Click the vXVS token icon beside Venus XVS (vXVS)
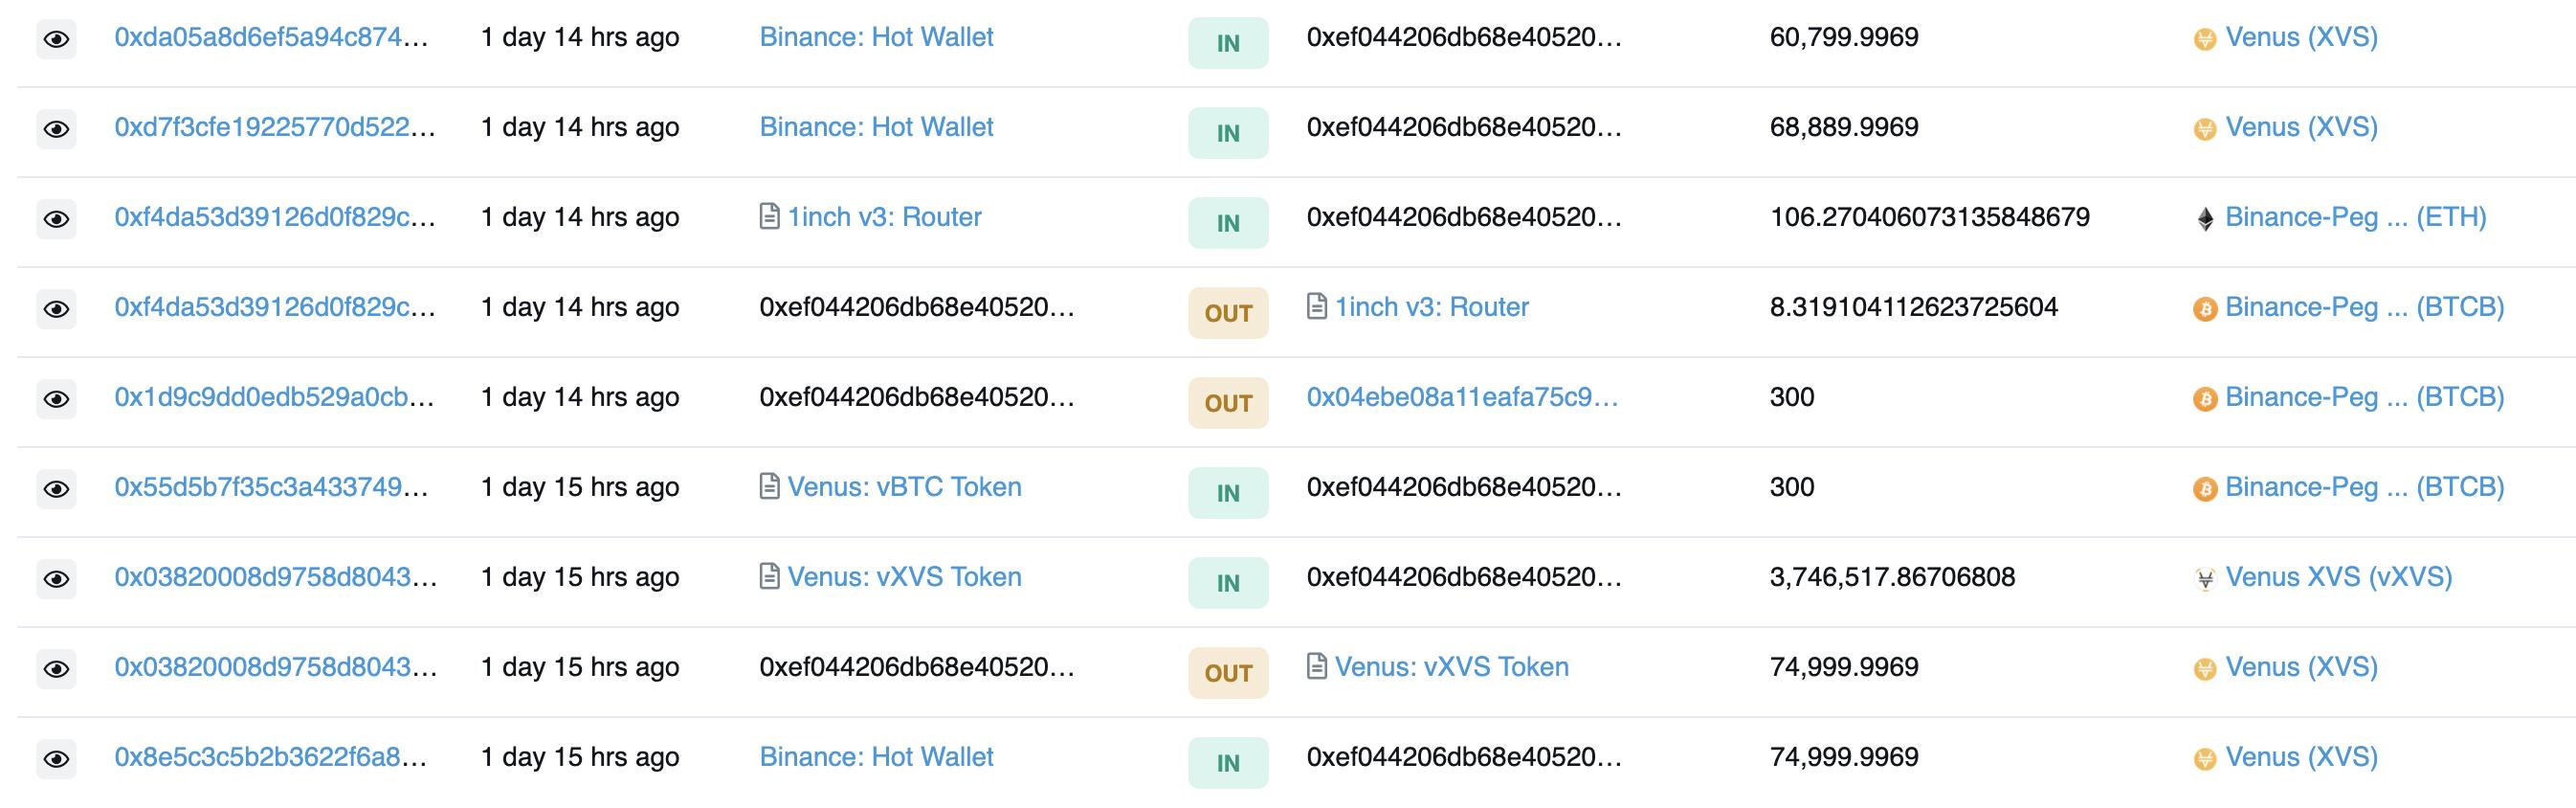 click(2205, 579)
